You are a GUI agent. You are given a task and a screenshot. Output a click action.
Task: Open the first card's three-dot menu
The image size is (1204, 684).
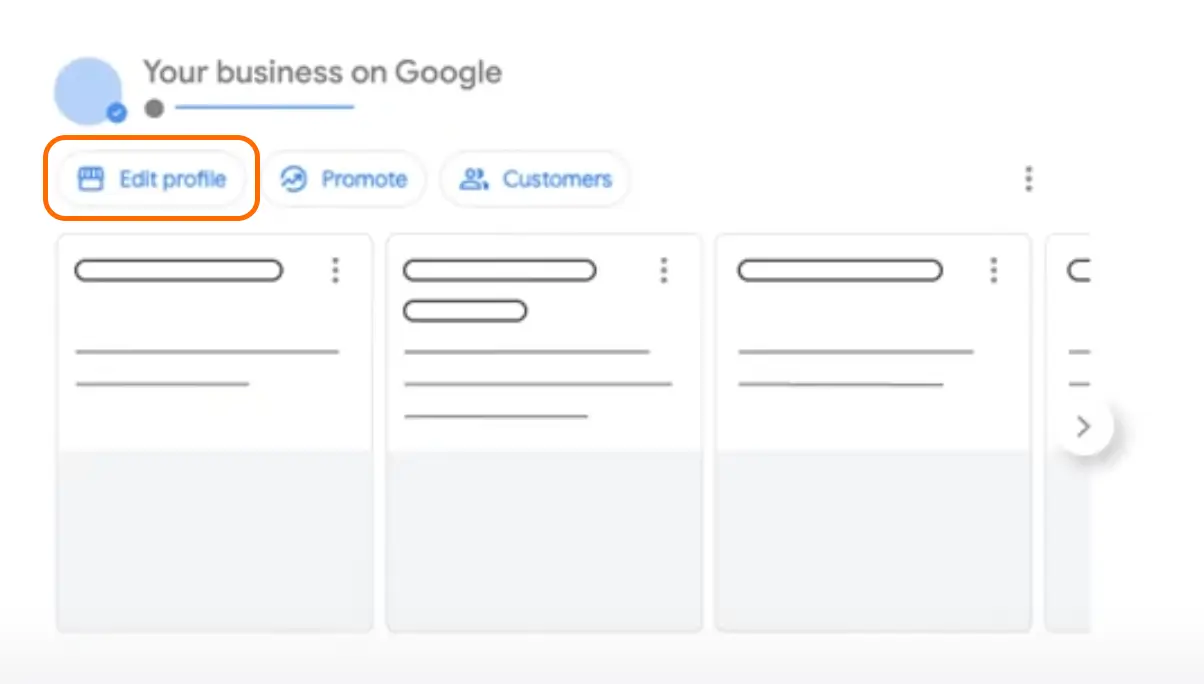point(335,270)
